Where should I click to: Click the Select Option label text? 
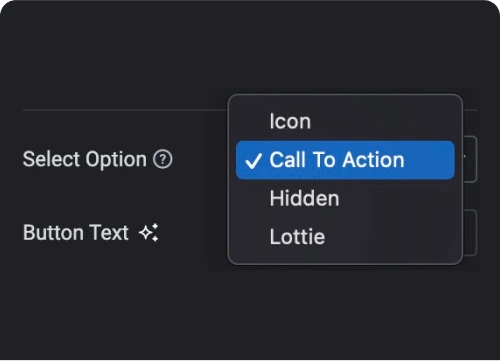point(85,159)
